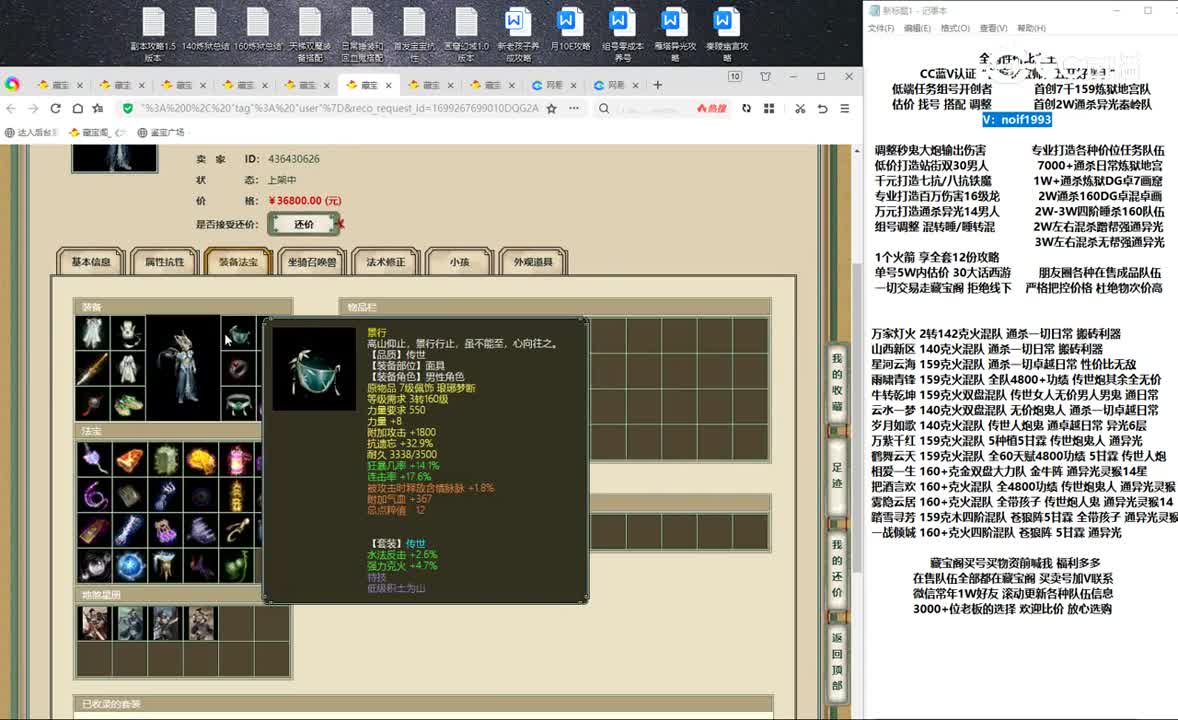Viewport: 1178px width, 720px height.
Task: Go to the browser home page
Action: tap(77, 108)
